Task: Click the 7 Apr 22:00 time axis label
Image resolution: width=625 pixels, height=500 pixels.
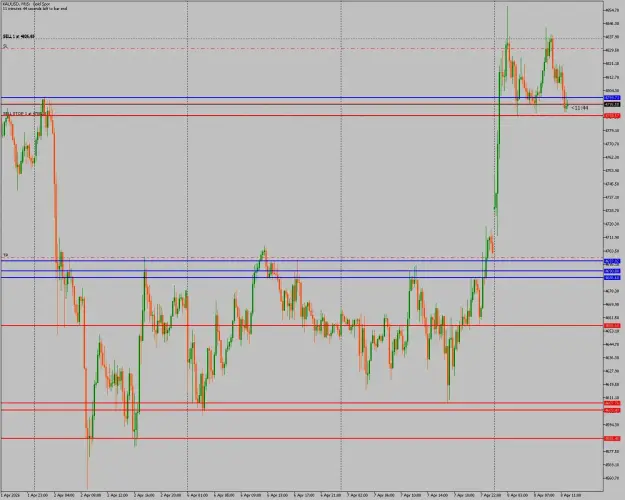Action: click(490, 495)
